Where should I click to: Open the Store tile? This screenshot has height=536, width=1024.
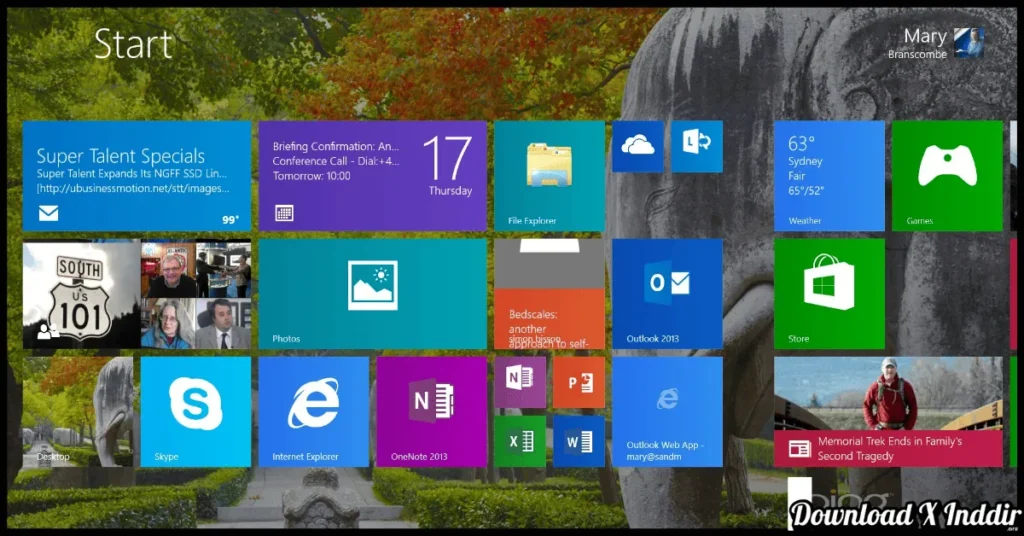pos(829,294)
